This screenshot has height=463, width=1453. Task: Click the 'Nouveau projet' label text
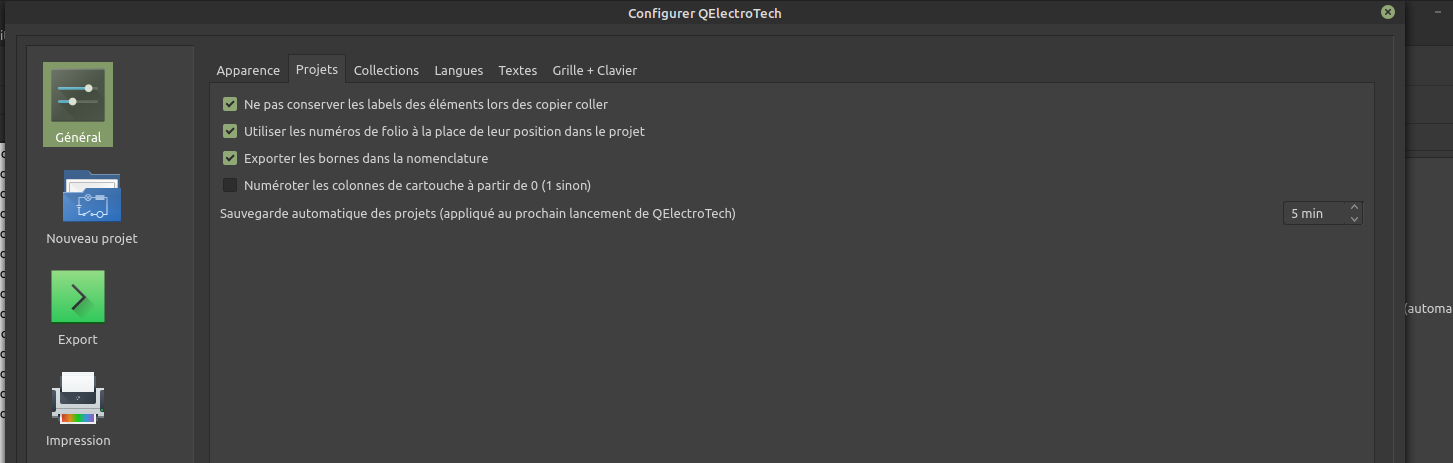(x=91, y=239)
